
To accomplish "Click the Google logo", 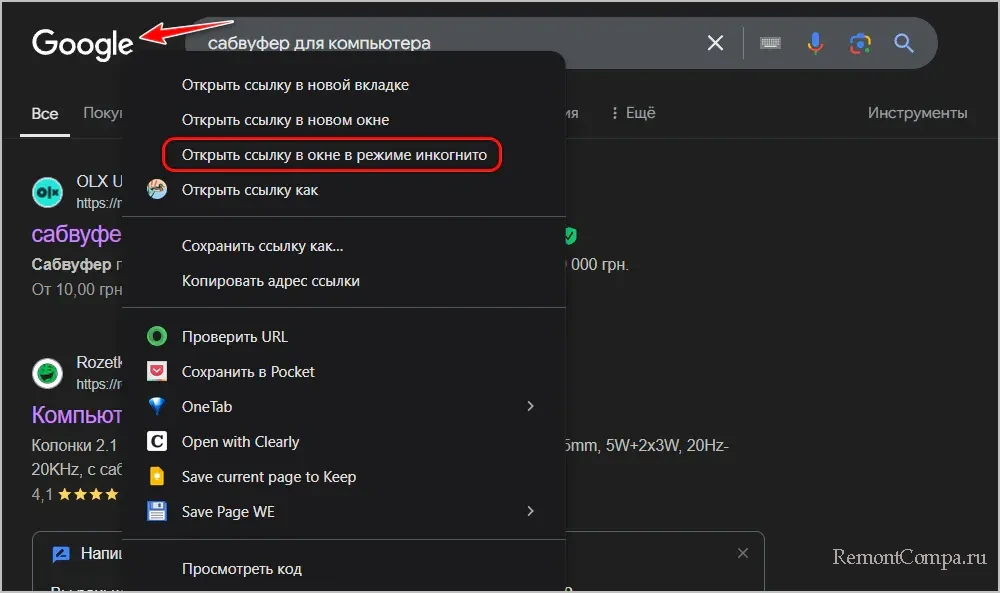I will [x=82, y=44].
